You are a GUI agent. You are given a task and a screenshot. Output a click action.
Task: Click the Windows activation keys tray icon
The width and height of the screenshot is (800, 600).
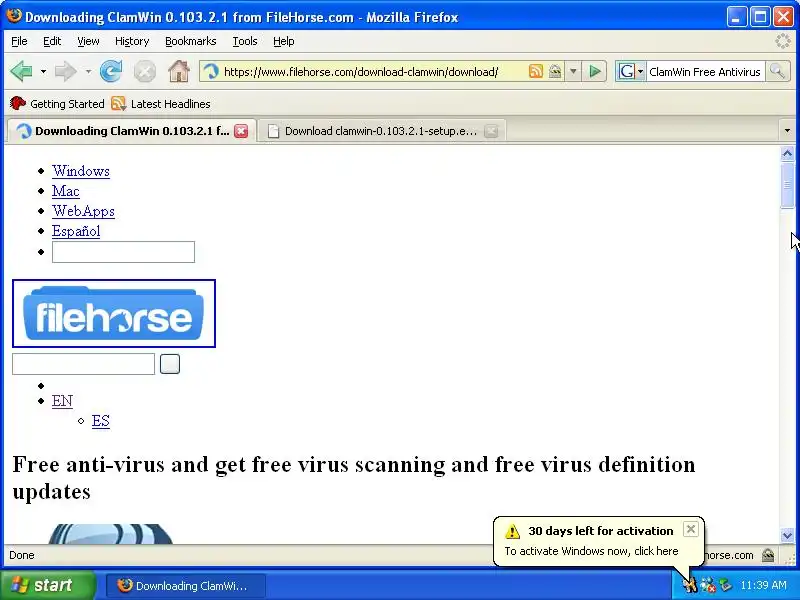[x=690, y=585]
